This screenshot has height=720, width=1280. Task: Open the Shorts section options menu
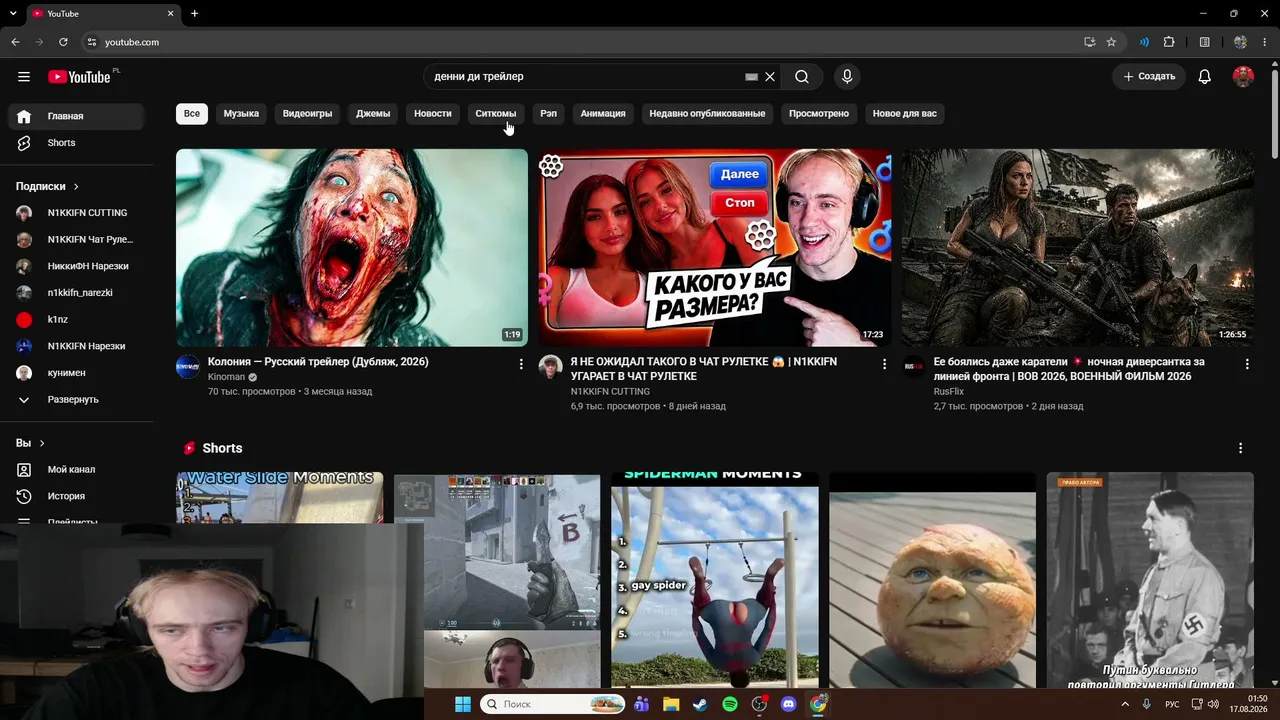point(1241,448)
